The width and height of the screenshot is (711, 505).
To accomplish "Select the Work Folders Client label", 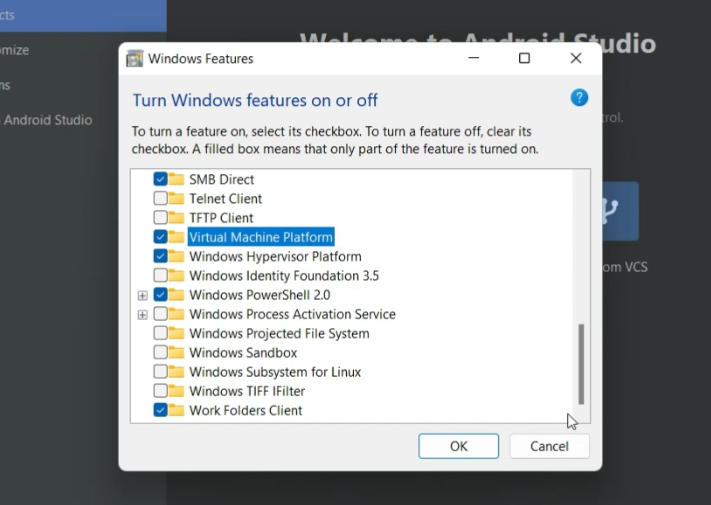I will pyautogui.click(x=245, y=410).
